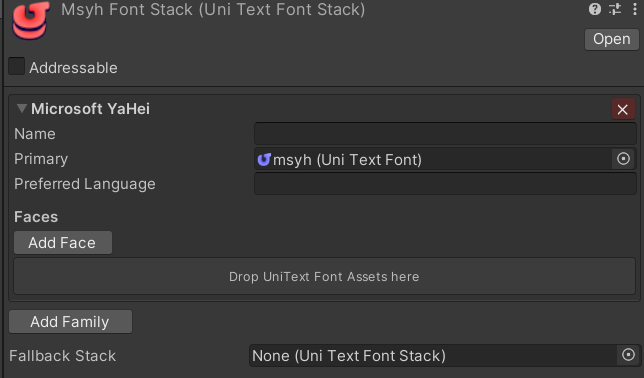
Task: Focus the Name text field
Action: pyautogui.click(x=445, y=134)
